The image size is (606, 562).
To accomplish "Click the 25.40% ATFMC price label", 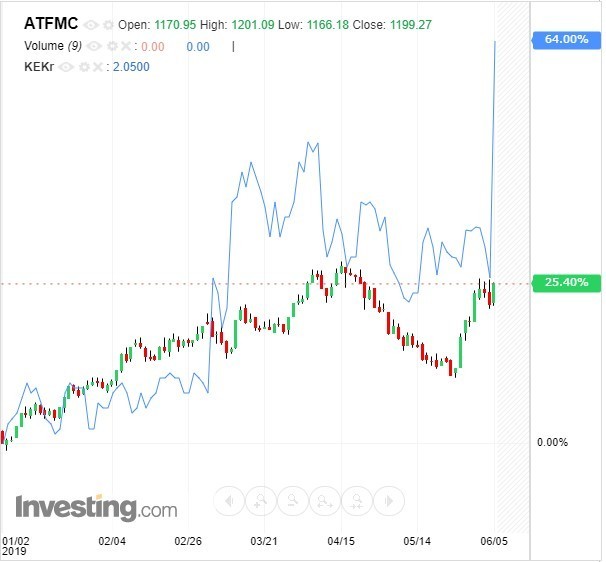I will coord(566,283).
